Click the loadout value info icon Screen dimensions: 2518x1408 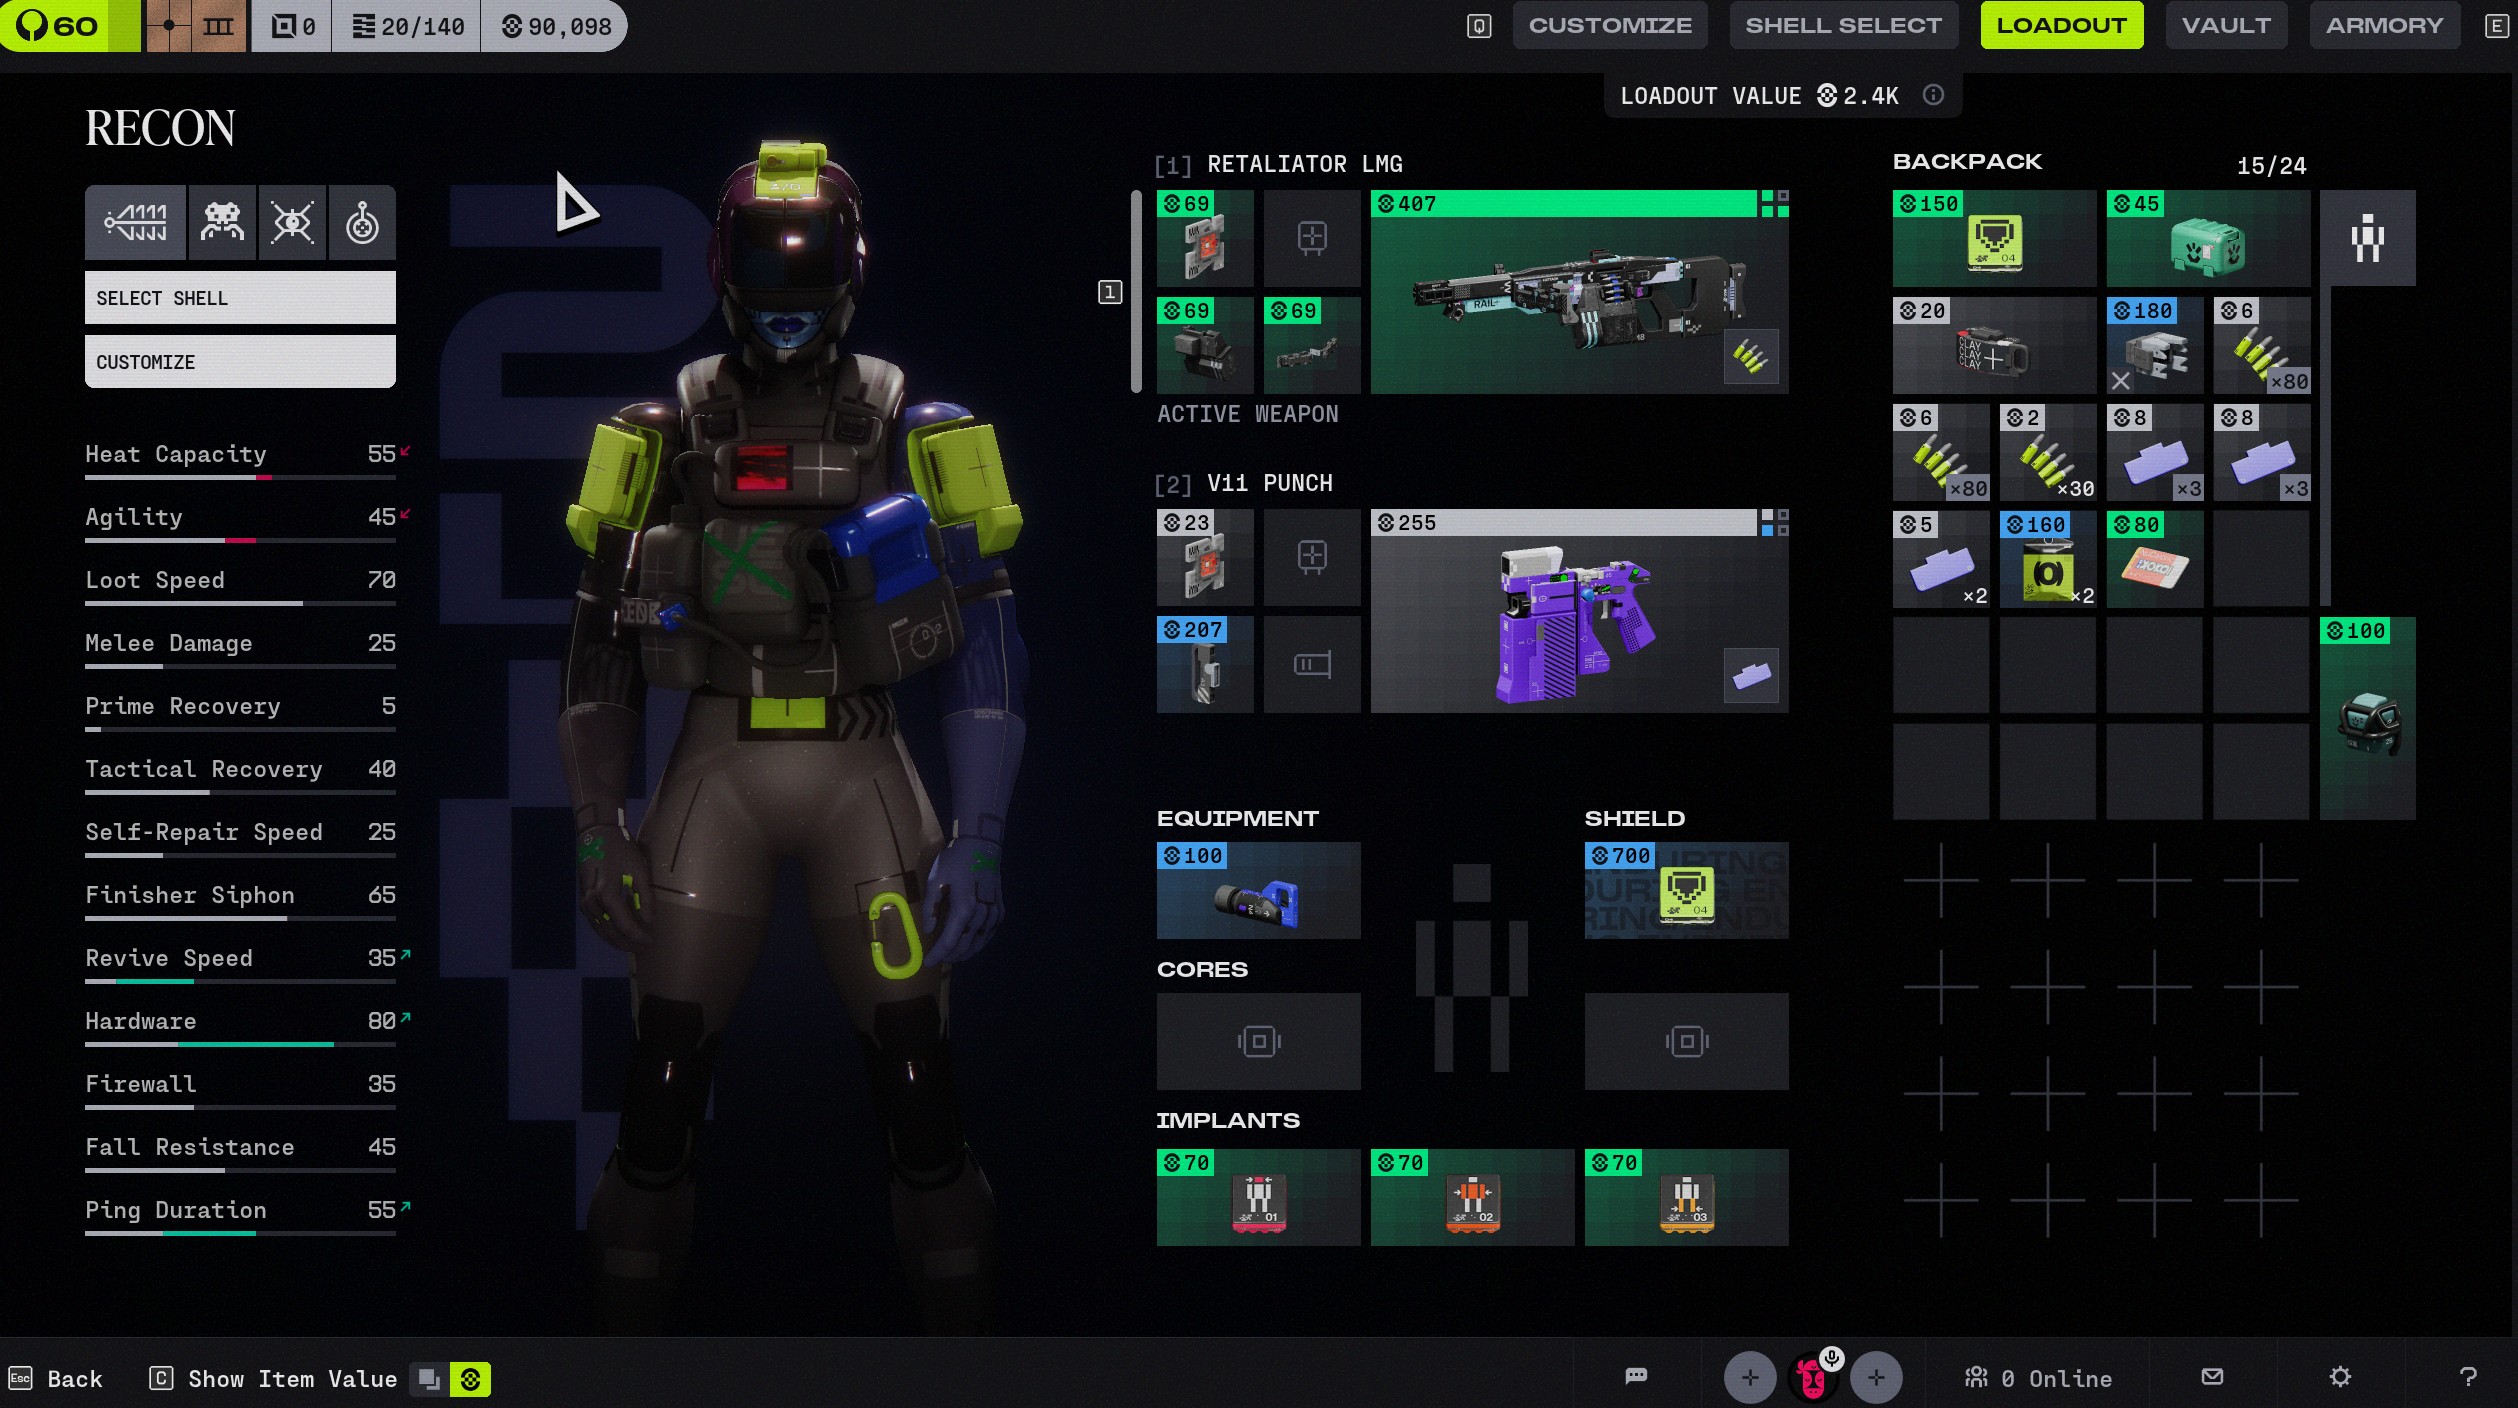(1933, 95)
